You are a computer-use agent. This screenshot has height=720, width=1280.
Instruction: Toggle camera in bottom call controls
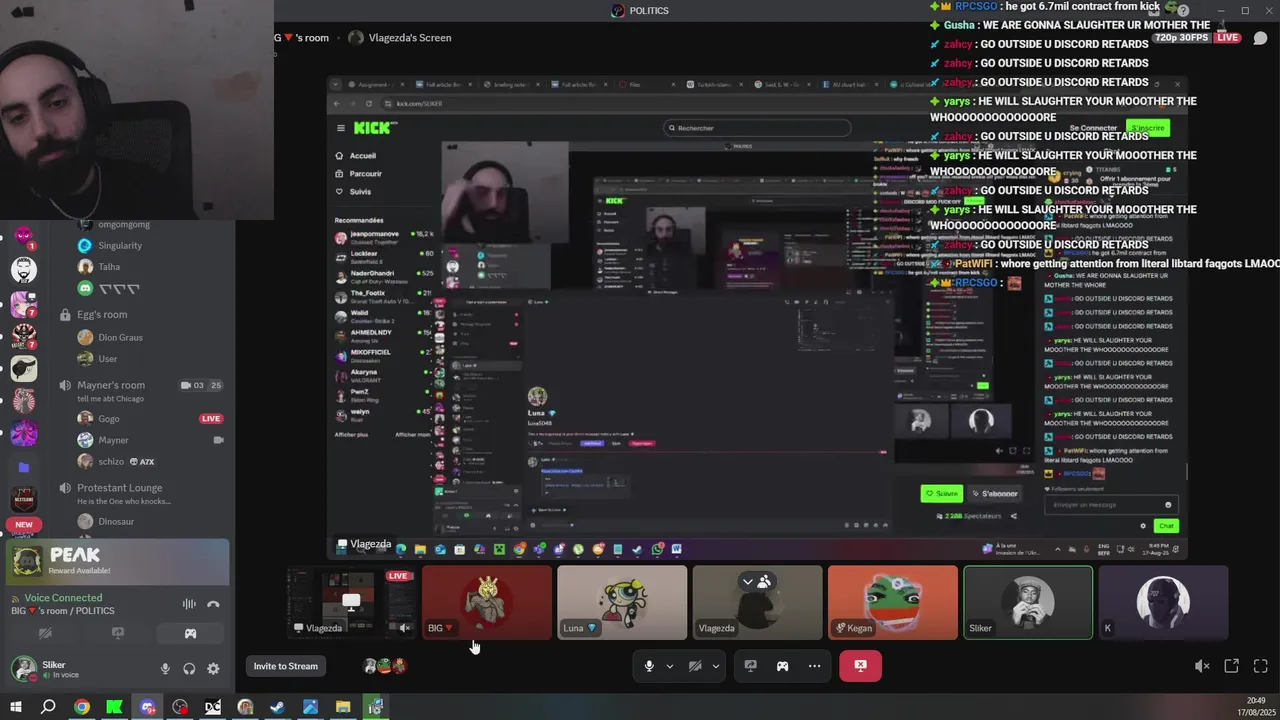(x=695, y=666)
